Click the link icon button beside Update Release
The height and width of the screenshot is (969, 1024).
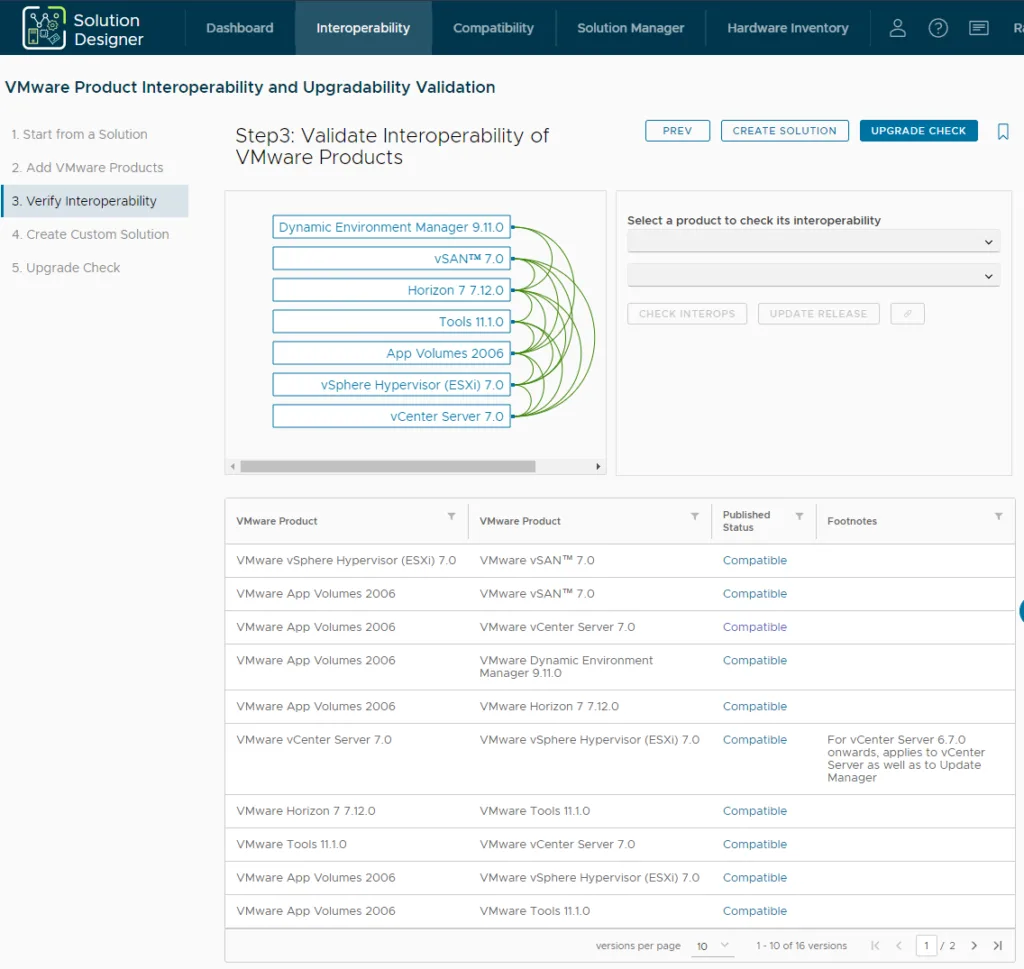pyautogui.click(x=907, y=314)
